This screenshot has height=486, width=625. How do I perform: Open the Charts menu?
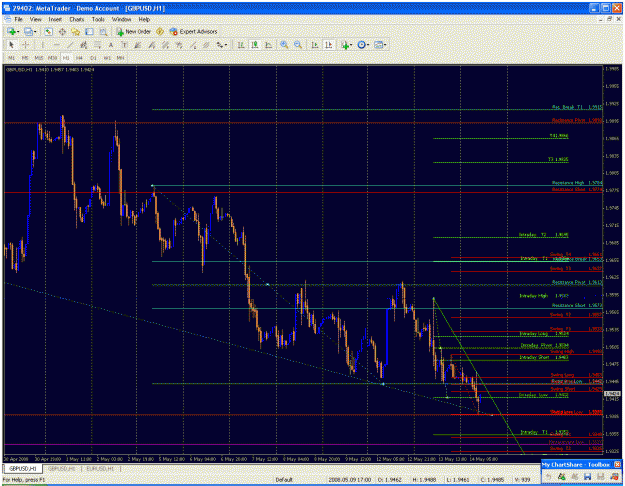(x=77, y=19)
